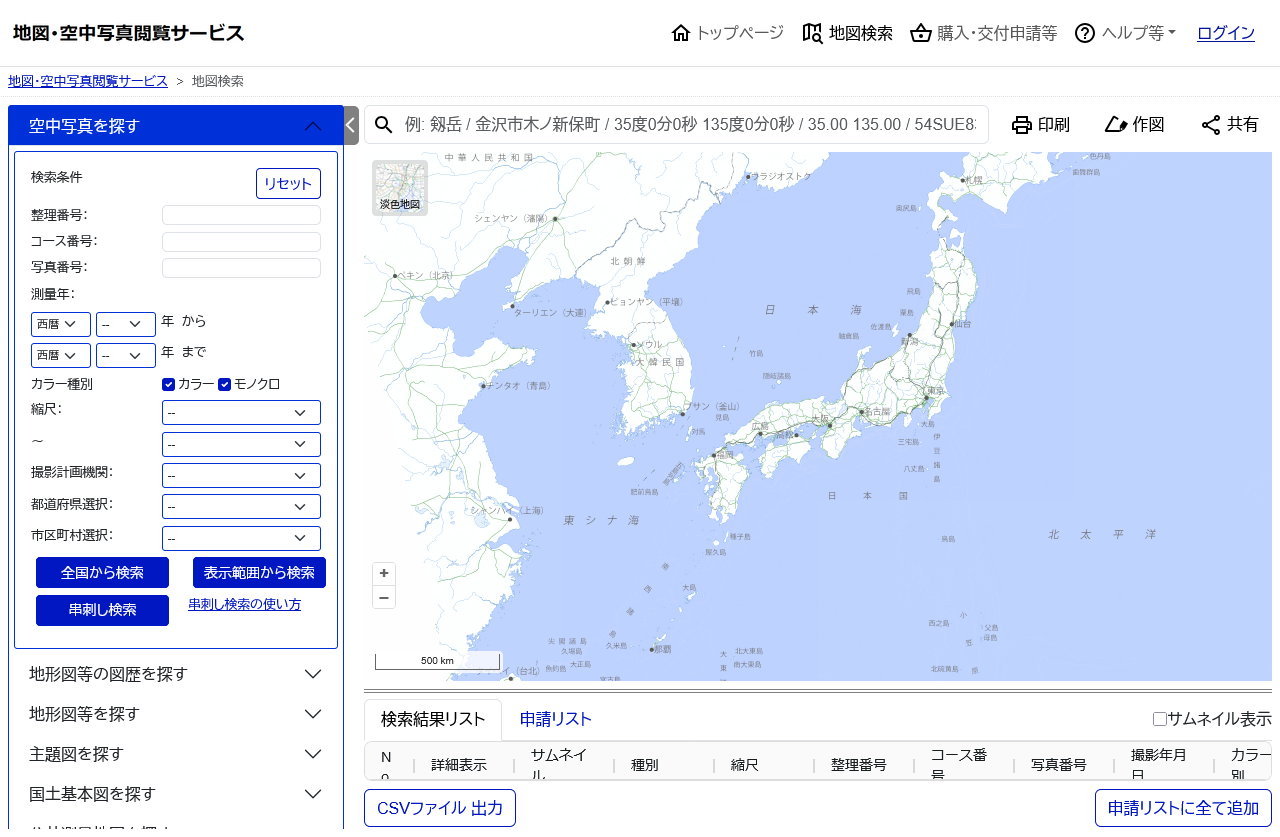Image resolution: width=1280 pixels, height=837 pixels.
Task: Open the 撮影計画機関 dropdown
Action: pyautogui.click(x=241, y=475)
